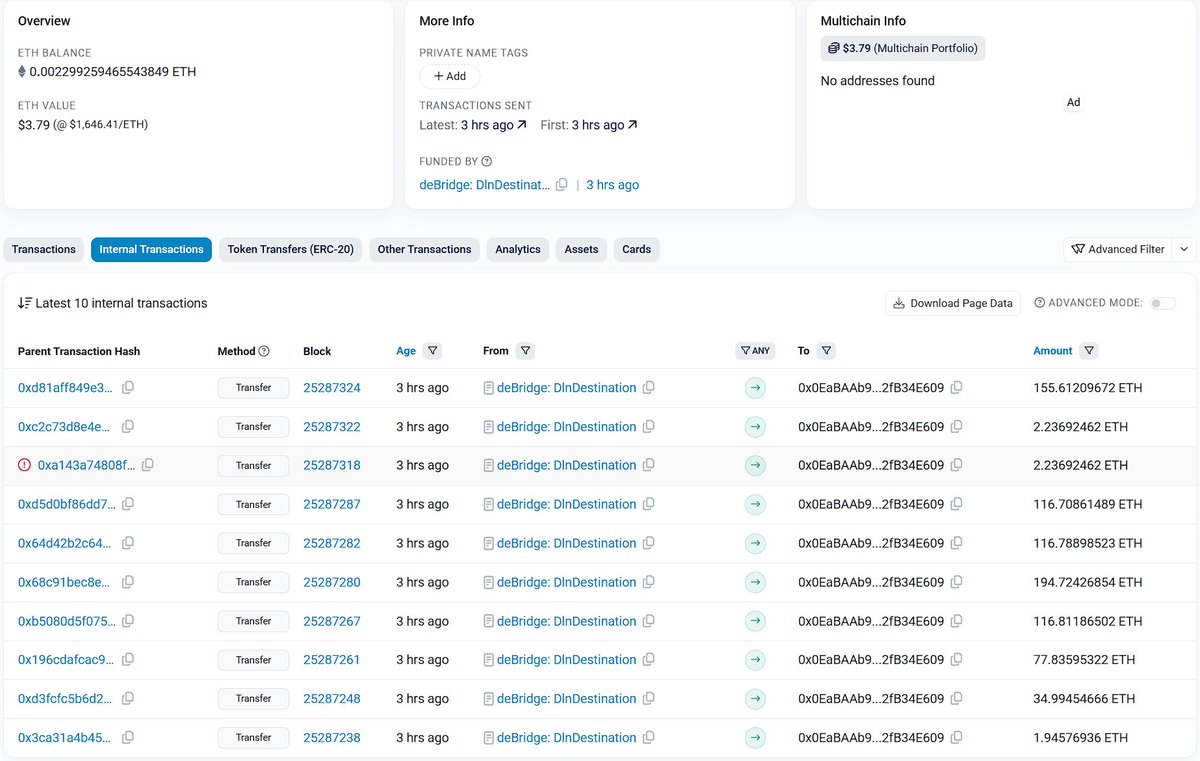This screenshot has width=1200, height=761.
Task: Switch to the Transactions tab
Action: click(x=44, y=249)
